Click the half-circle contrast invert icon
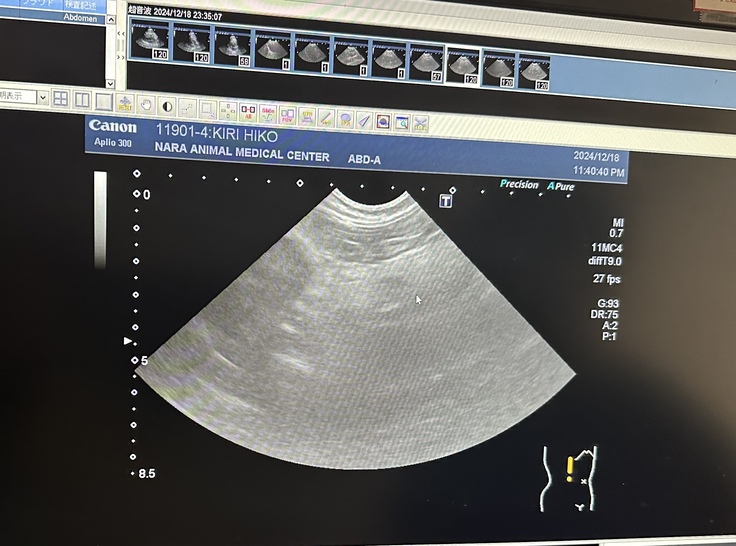The height and width of the screenshot is (546, 736). 166,106
